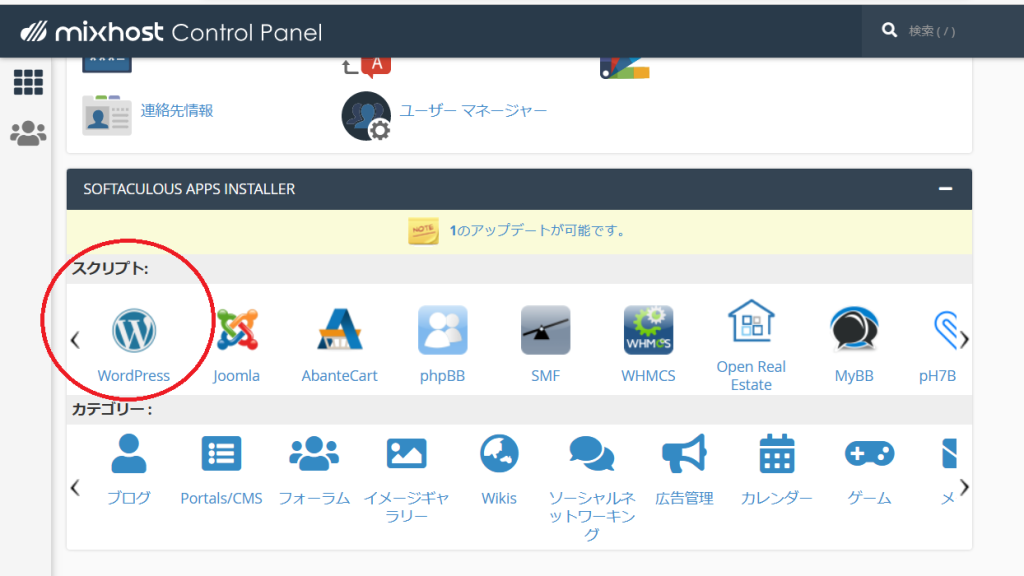The width and height of the screenshot is (1024, 576).
Task: Click the phpBB forum icon
Action: pyautogui.click(x=442, y=331)
